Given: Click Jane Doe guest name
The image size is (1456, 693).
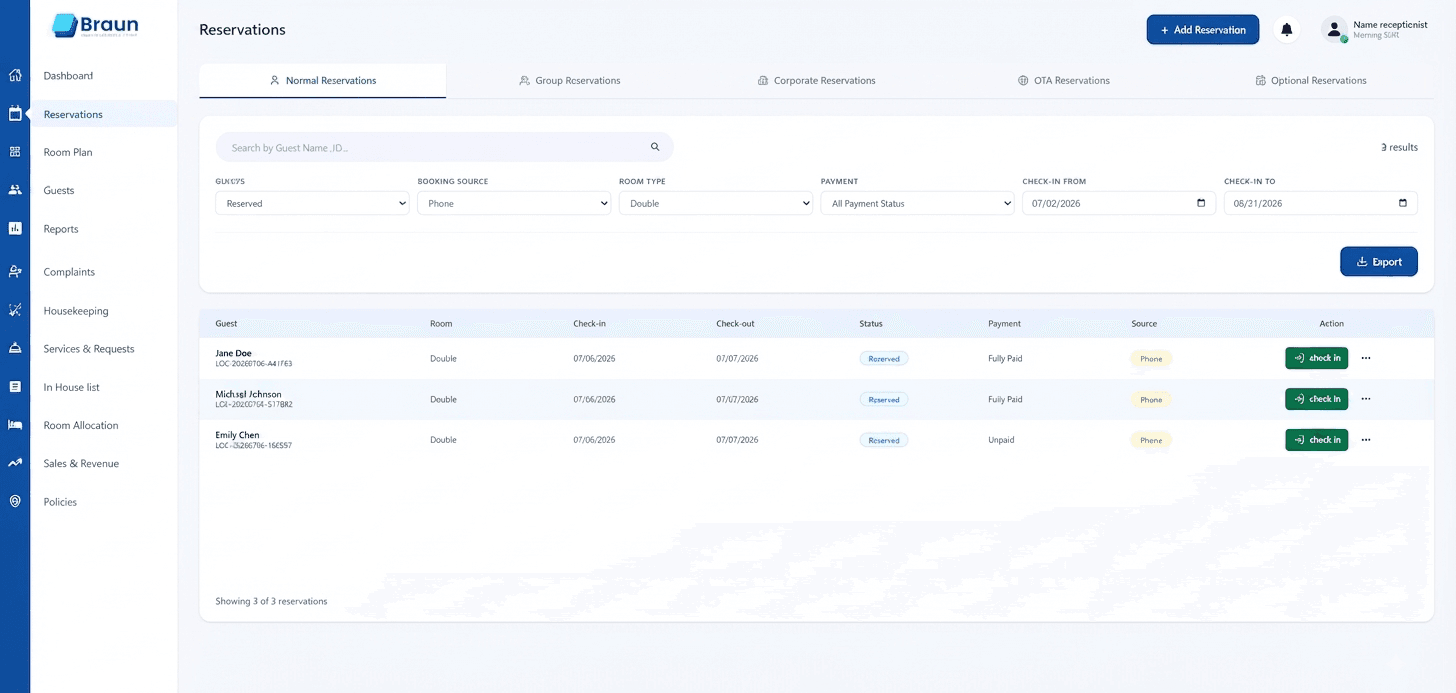Looking at the screenshot, I should point(233,353).
